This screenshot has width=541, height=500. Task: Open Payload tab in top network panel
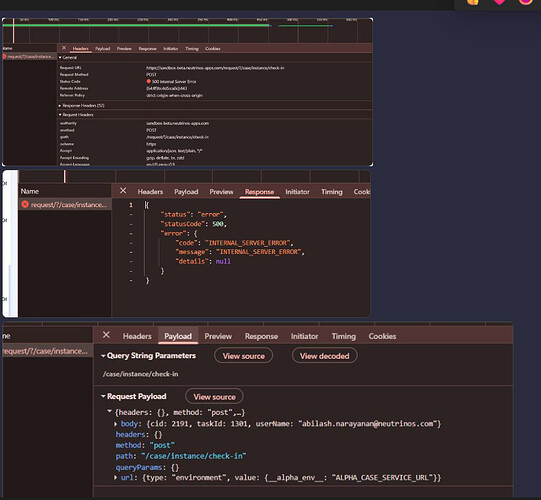[102, 49]
